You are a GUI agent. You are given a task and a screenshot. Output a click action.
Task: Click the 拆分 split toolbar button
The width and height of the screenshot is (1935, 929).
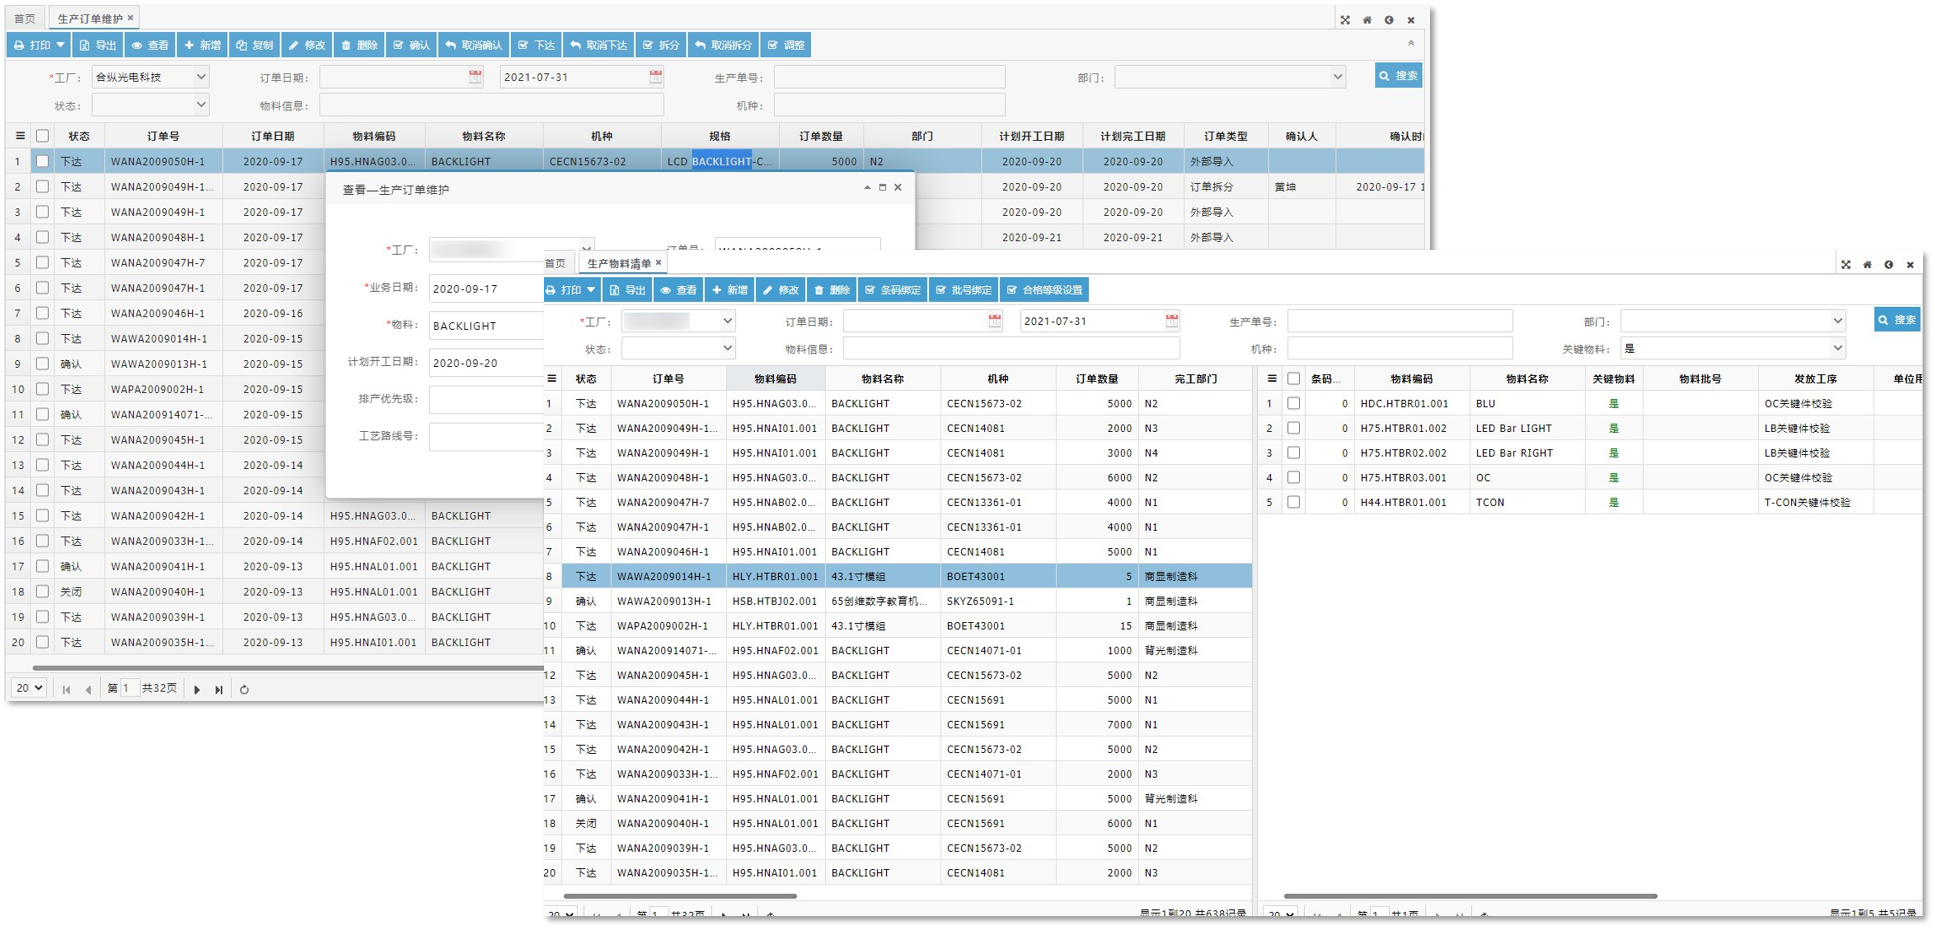(x=660, y=45)
